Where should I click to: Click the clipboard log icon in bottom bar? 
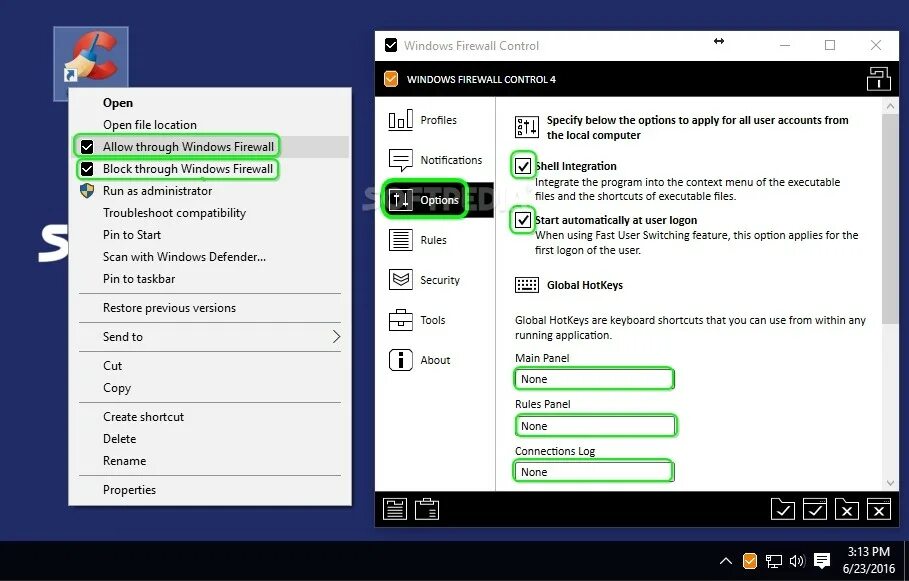point(427,509)
